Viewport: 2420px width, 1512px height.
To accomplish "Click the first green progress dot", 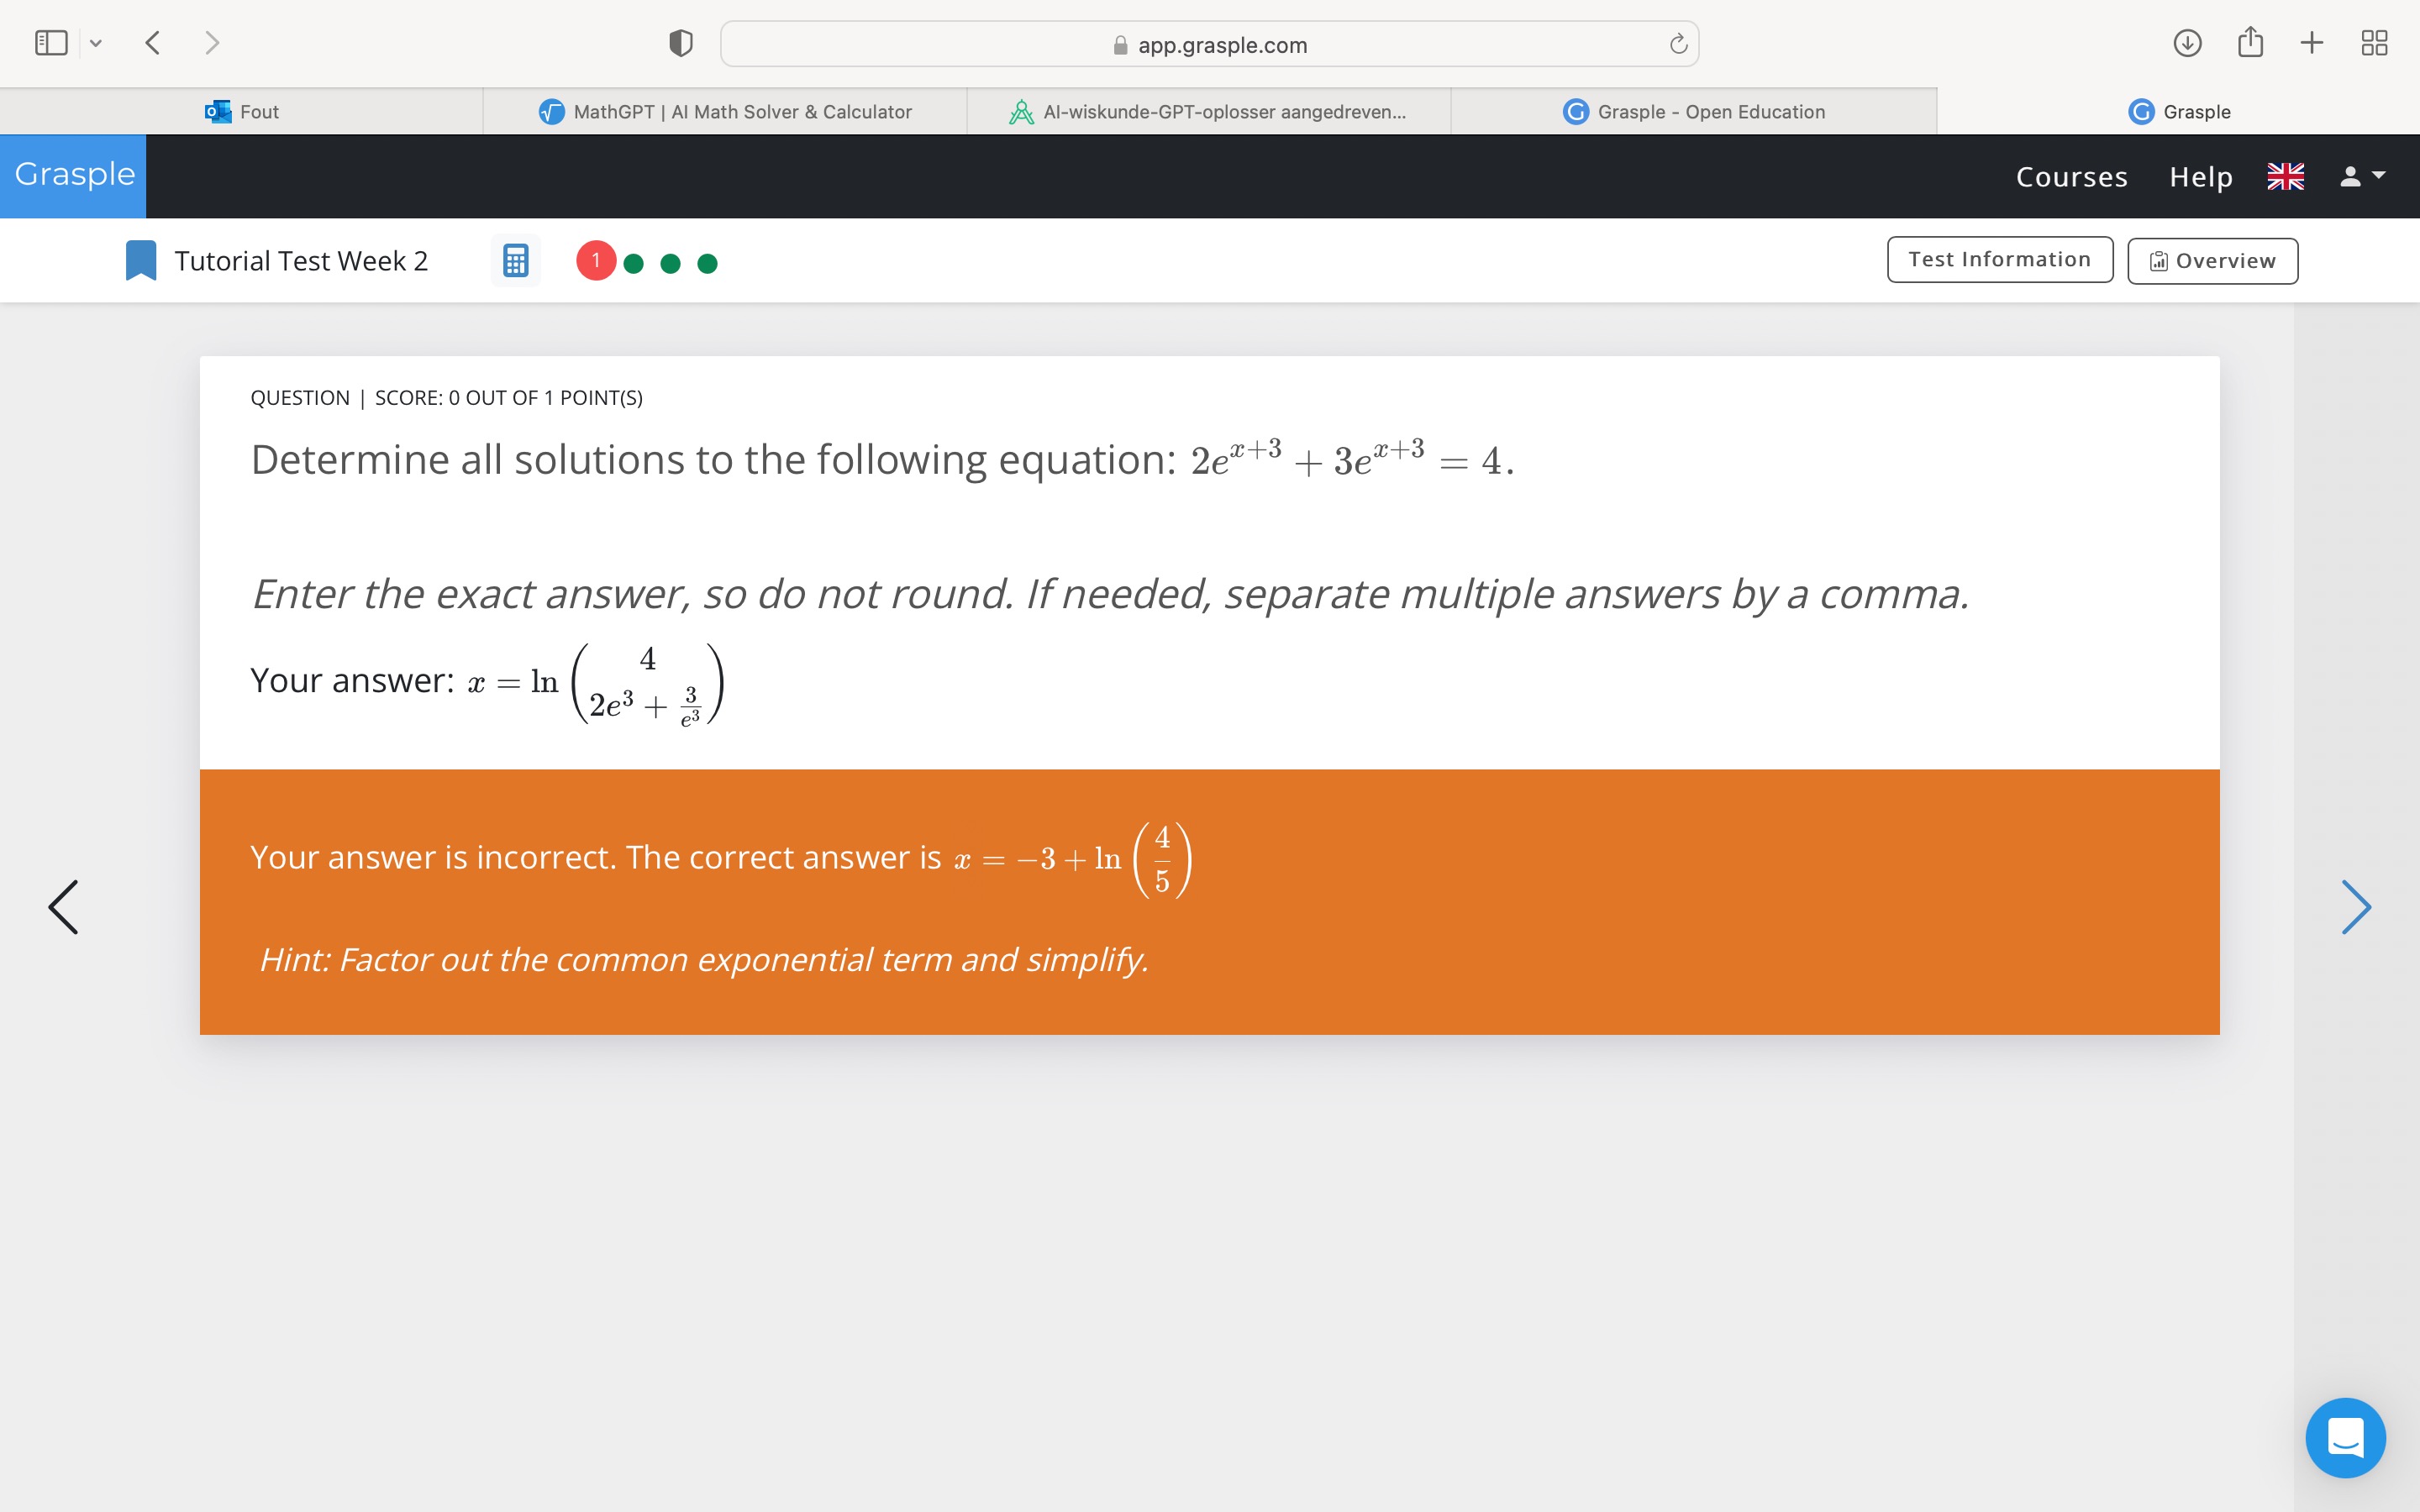I will [x=633, y=261].
